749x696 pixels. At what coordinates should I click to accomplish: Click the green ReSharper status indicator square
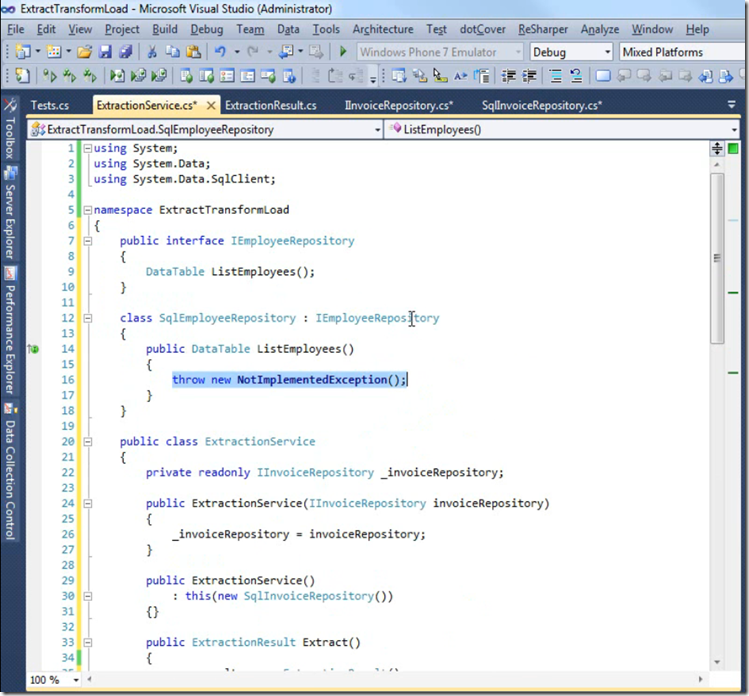(x=733, y=149)
